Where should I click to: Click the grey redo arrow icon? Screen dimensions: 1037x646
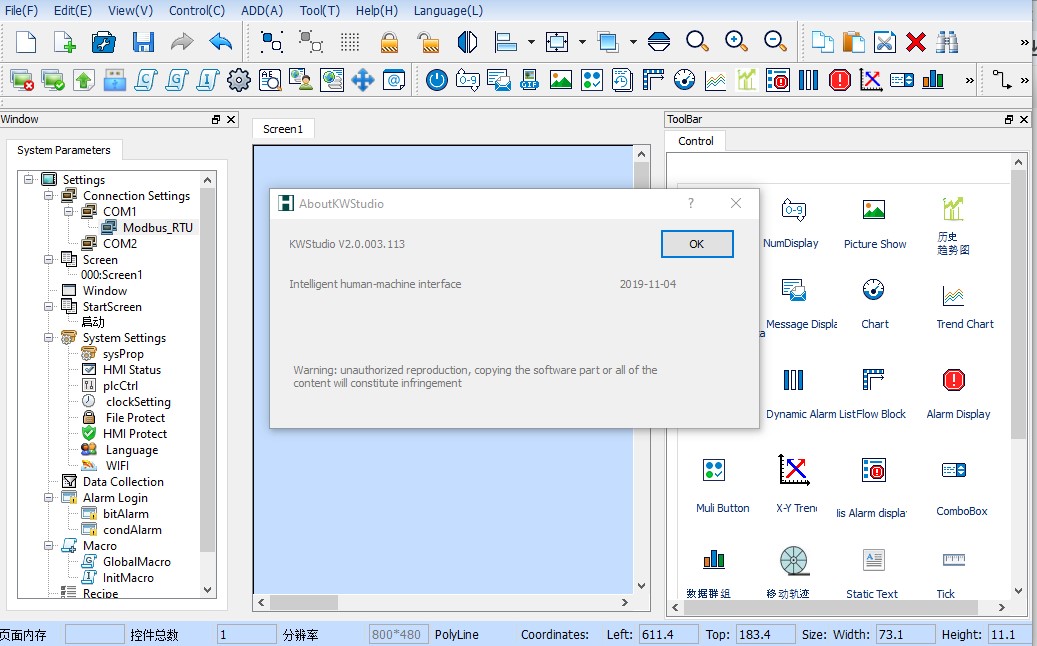click(182, 42)
